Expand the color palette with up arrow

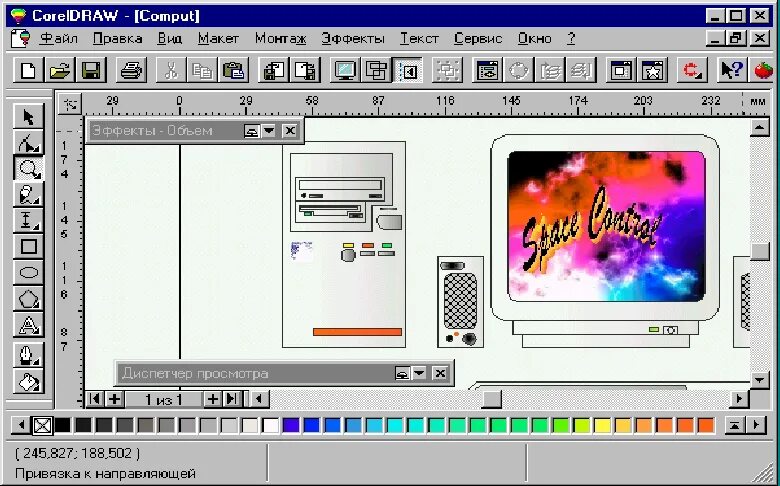[734, 425]
